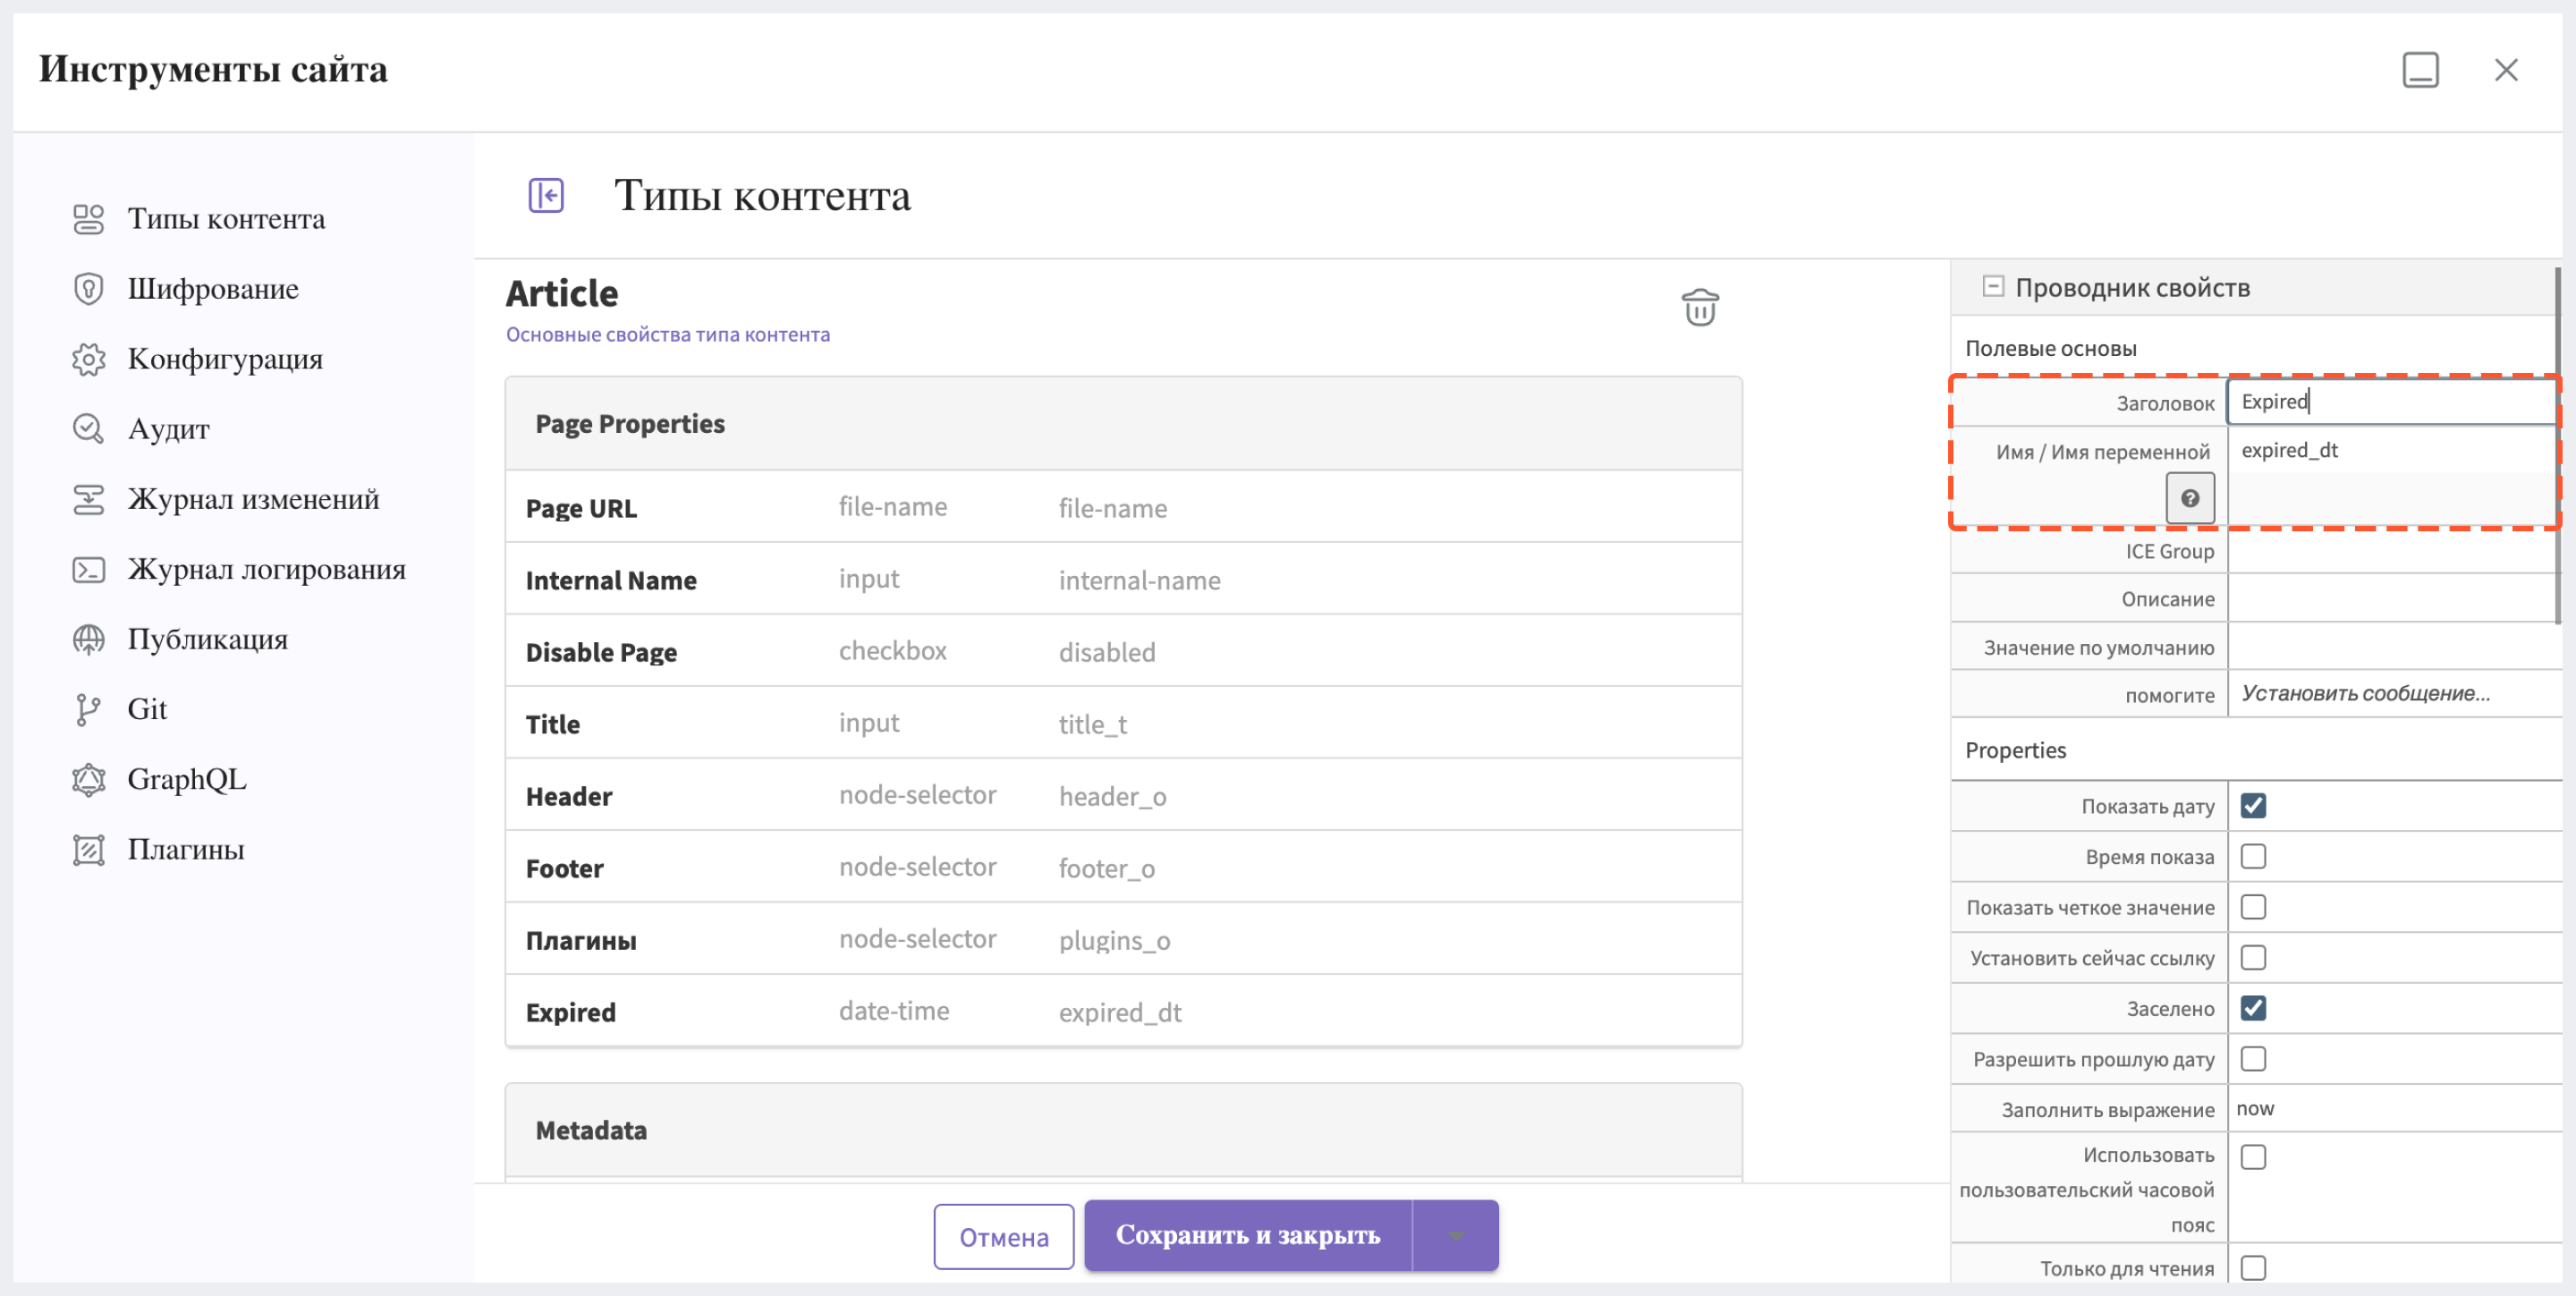
Task: Open Аудит in sidebar
Action: (x=168, y=429)
